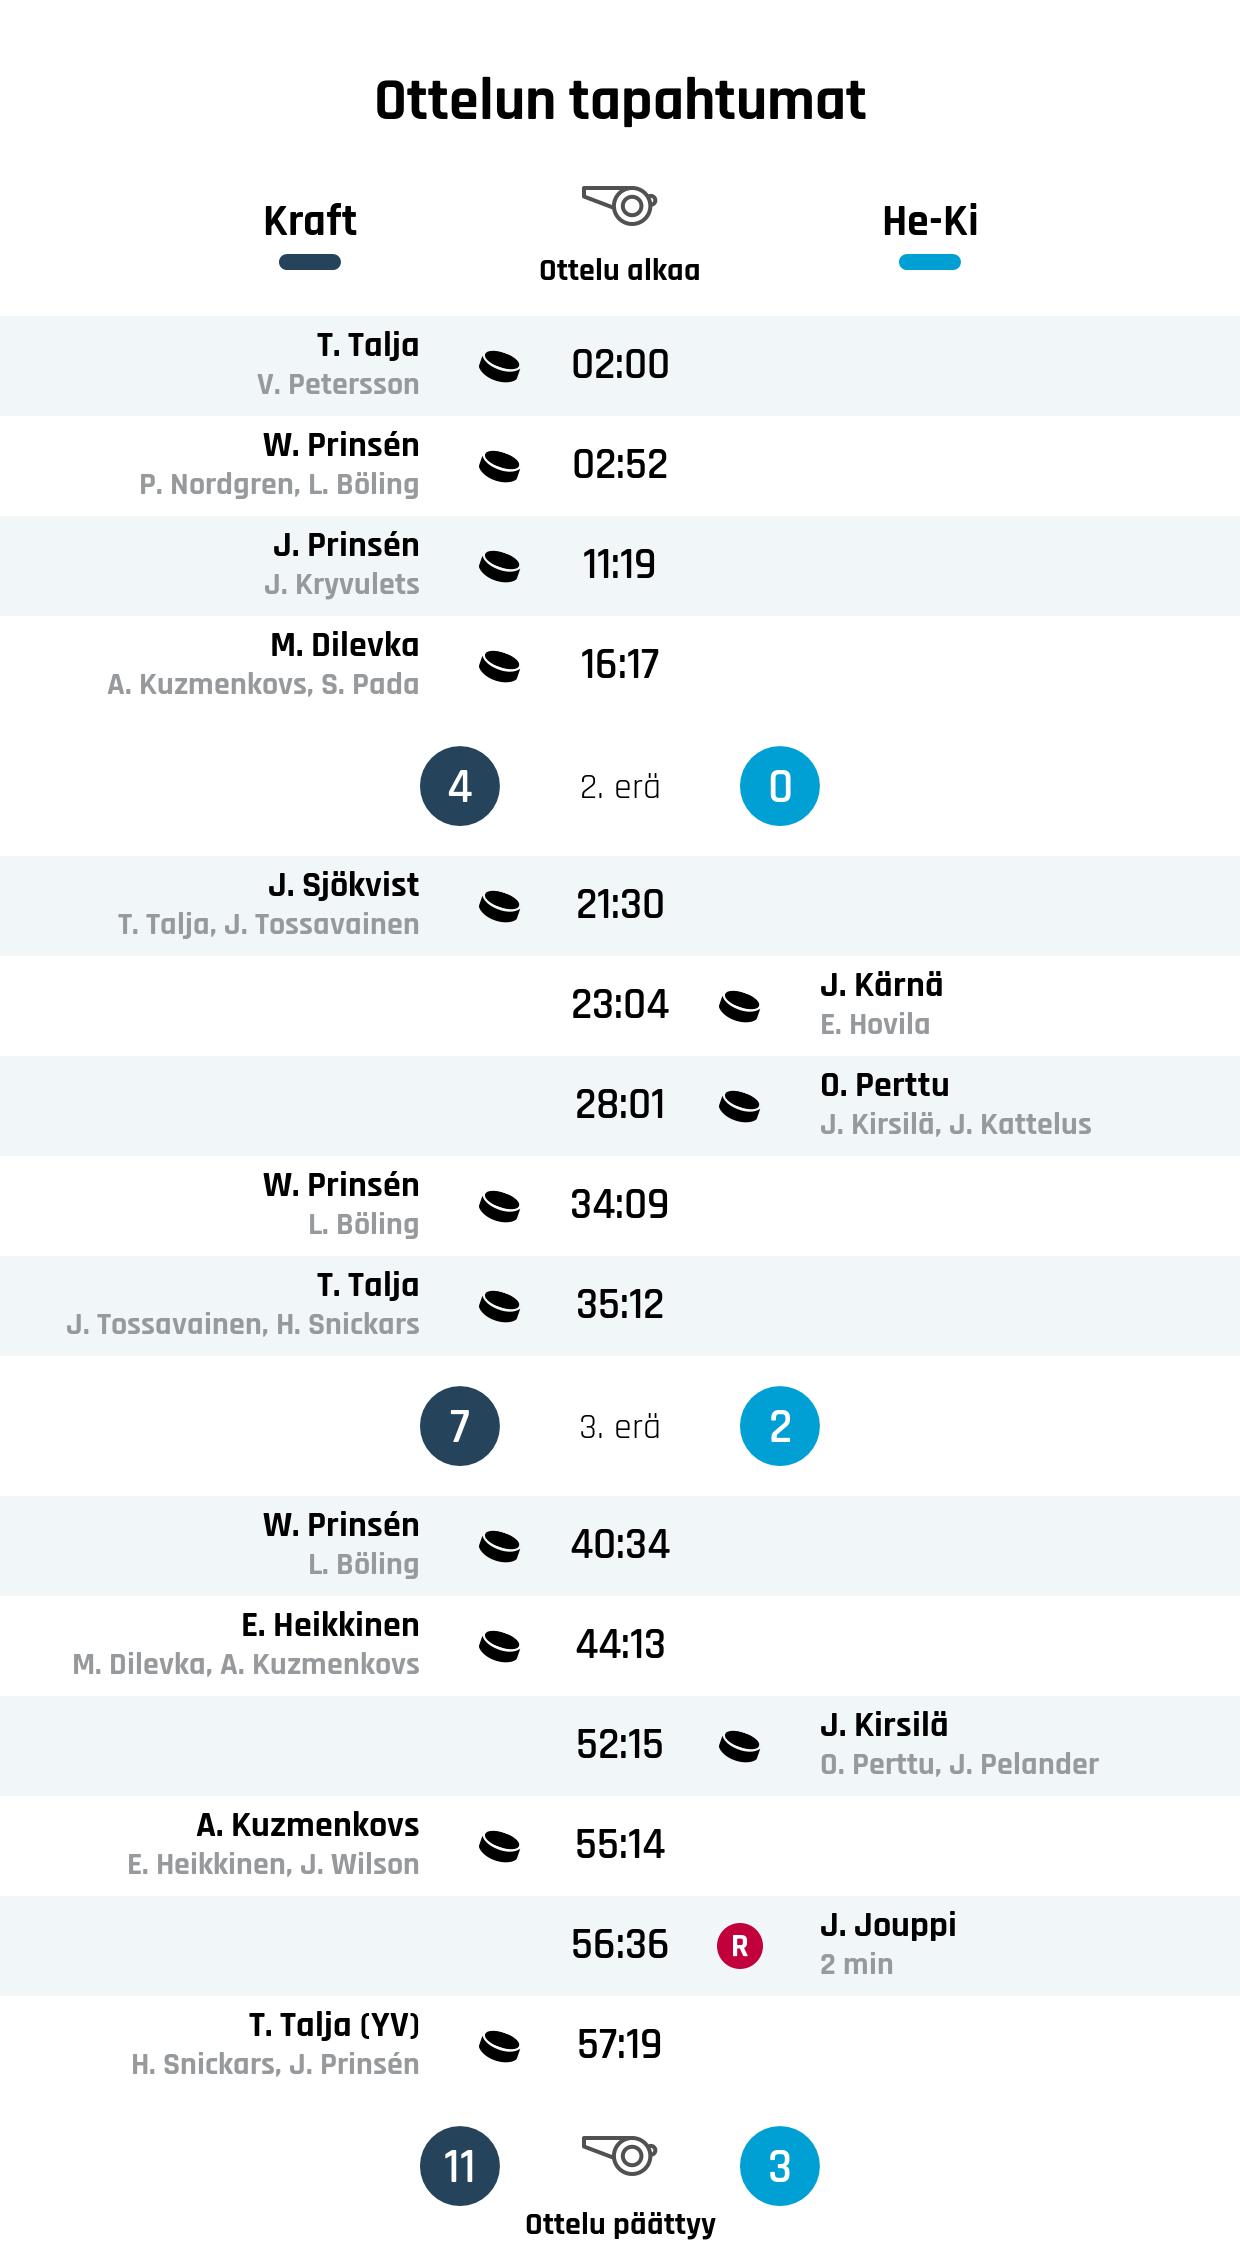Click the puck icon at 02:00

point(499,366)
